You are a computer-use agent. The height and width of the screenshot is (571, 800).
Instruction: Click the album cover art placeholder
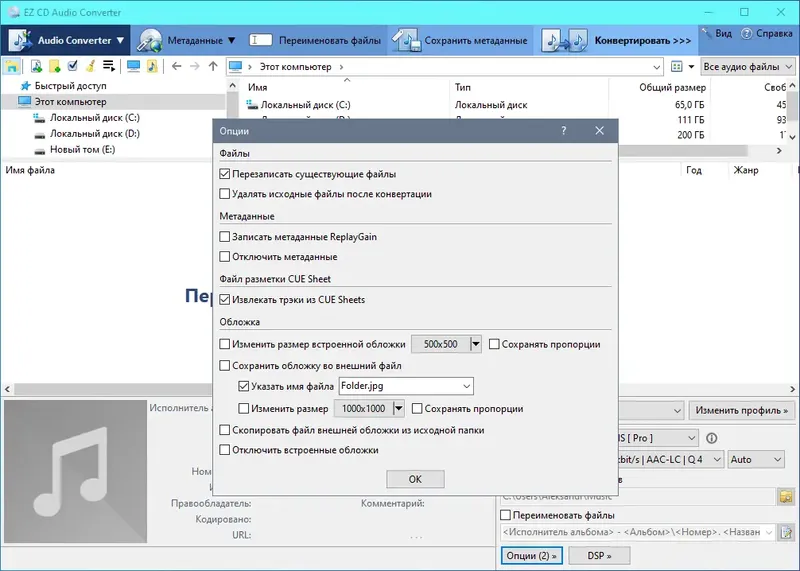pyautogui.click(x=76, y=471)
